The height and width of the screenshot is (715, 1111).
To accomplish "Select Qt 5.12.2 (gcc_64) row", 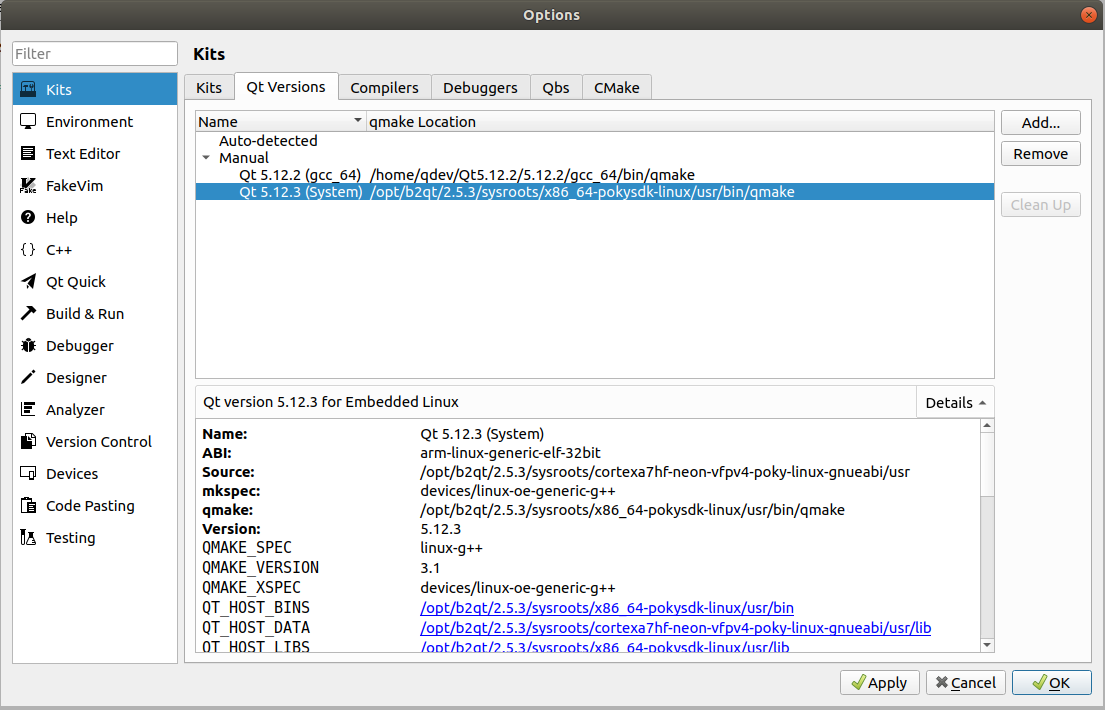I will click(x=595, y=175).
